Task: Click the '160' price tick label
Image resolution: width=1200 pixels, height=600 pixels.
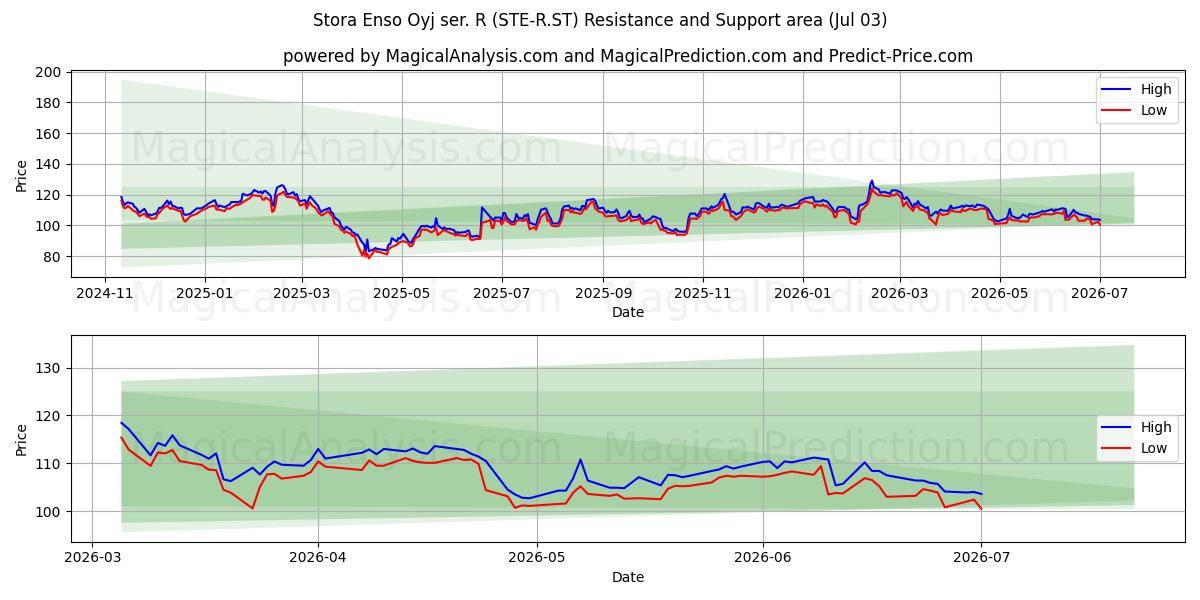Action: [49, 134]
